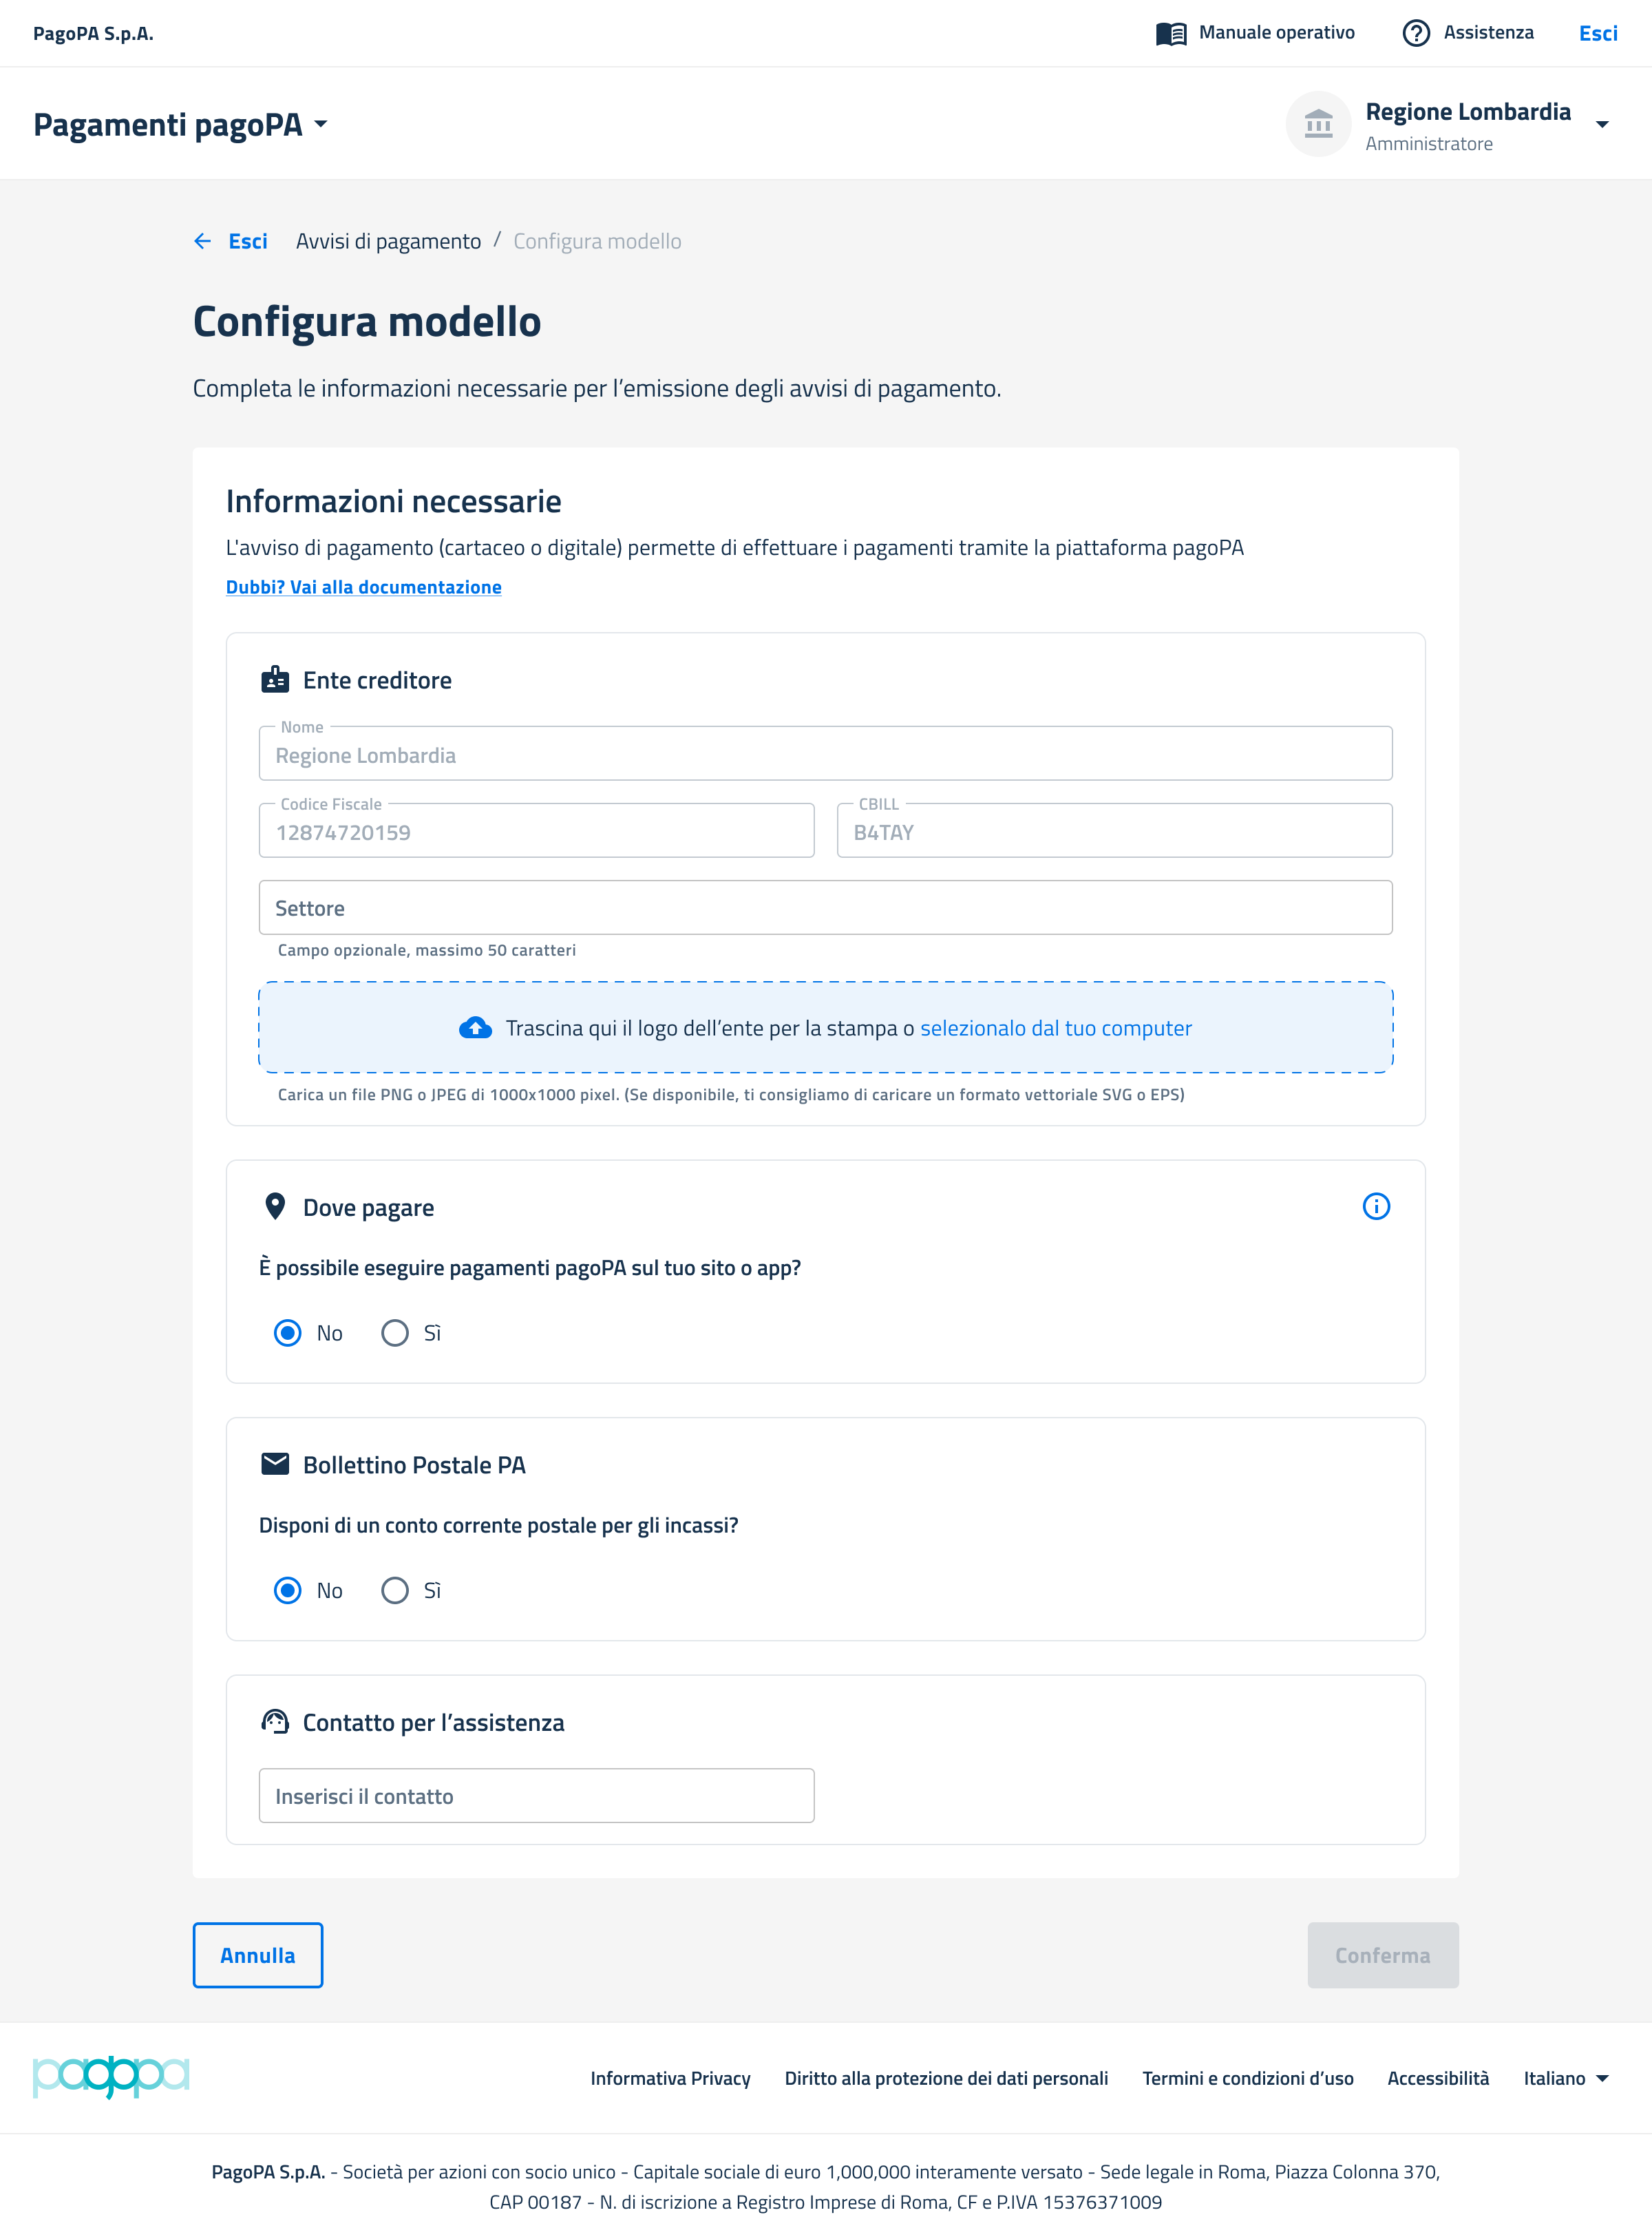This screenshot has width=1652, height=2239.
Task: Go to Avvisi di pagamento breadcrumb
Action: coord(388,241)
